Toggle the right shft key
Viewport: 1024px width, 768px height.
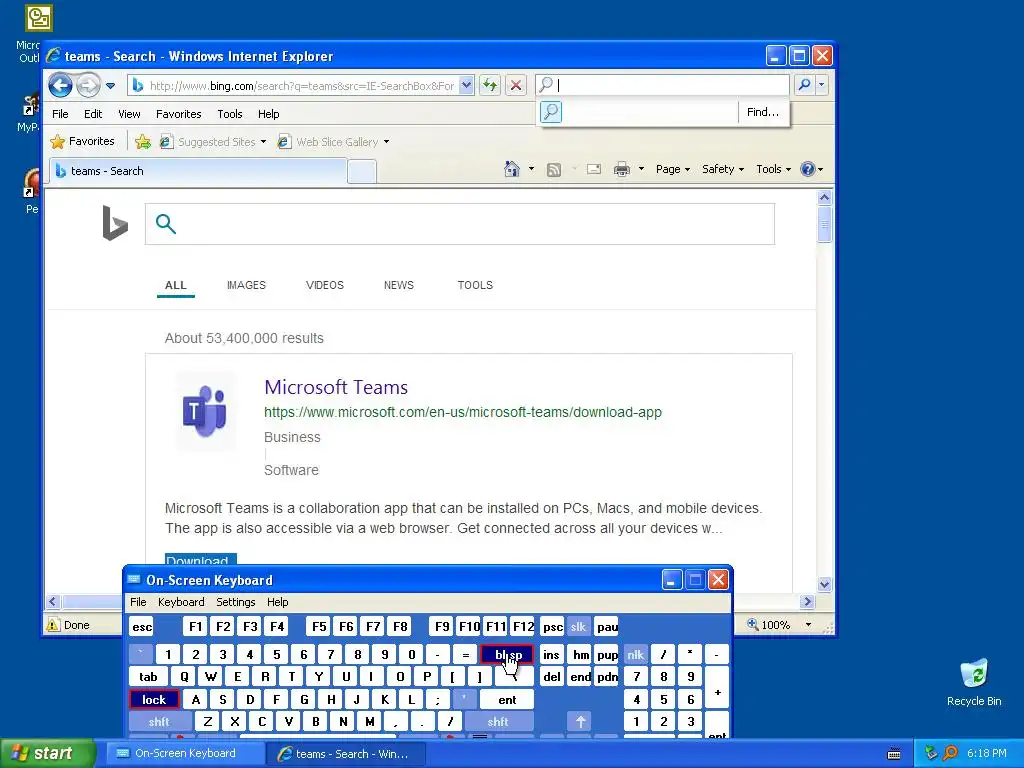coord(498,722)
